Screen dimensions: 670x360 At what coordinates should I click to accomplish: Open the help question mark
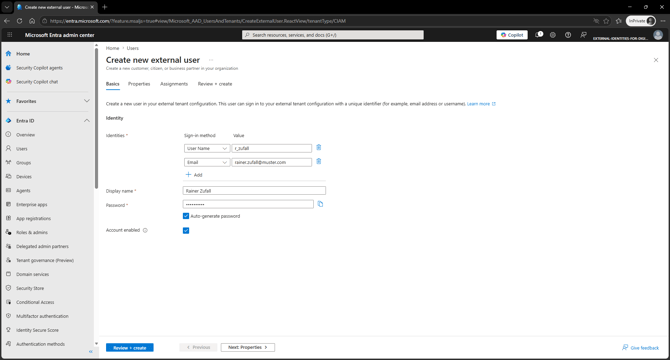click(568, 35)
